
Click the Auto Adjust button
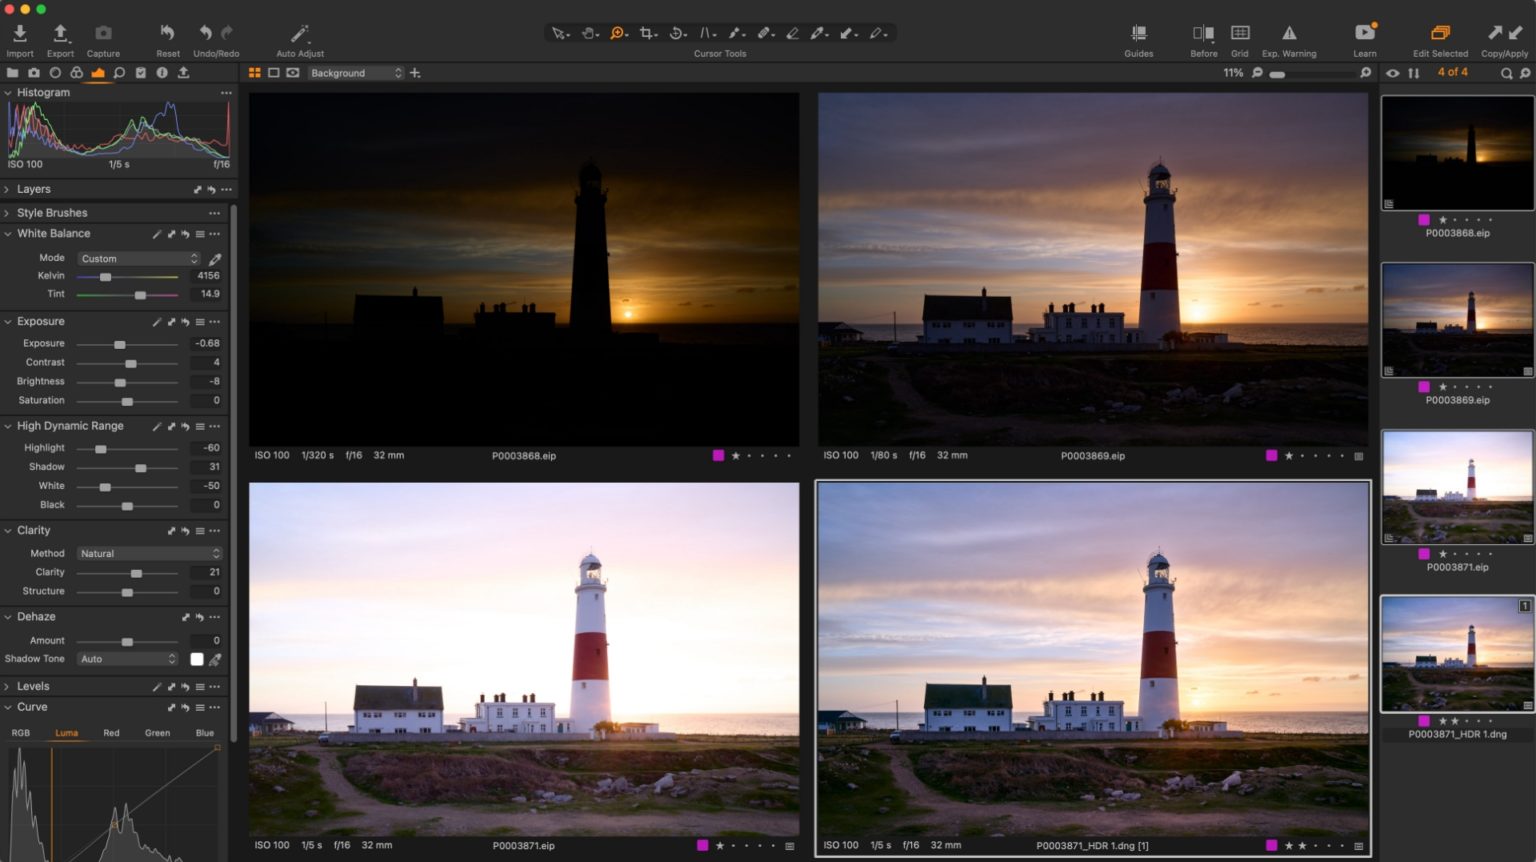pos(299,33)
